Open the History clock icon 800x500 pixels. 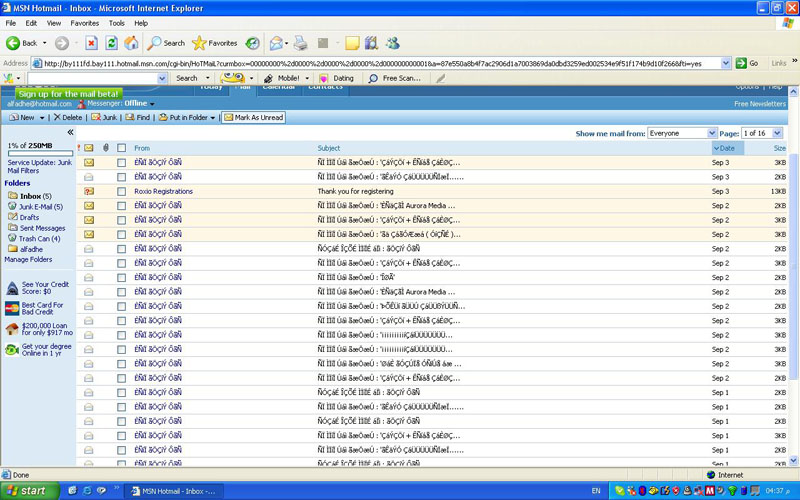coord(253,43)
